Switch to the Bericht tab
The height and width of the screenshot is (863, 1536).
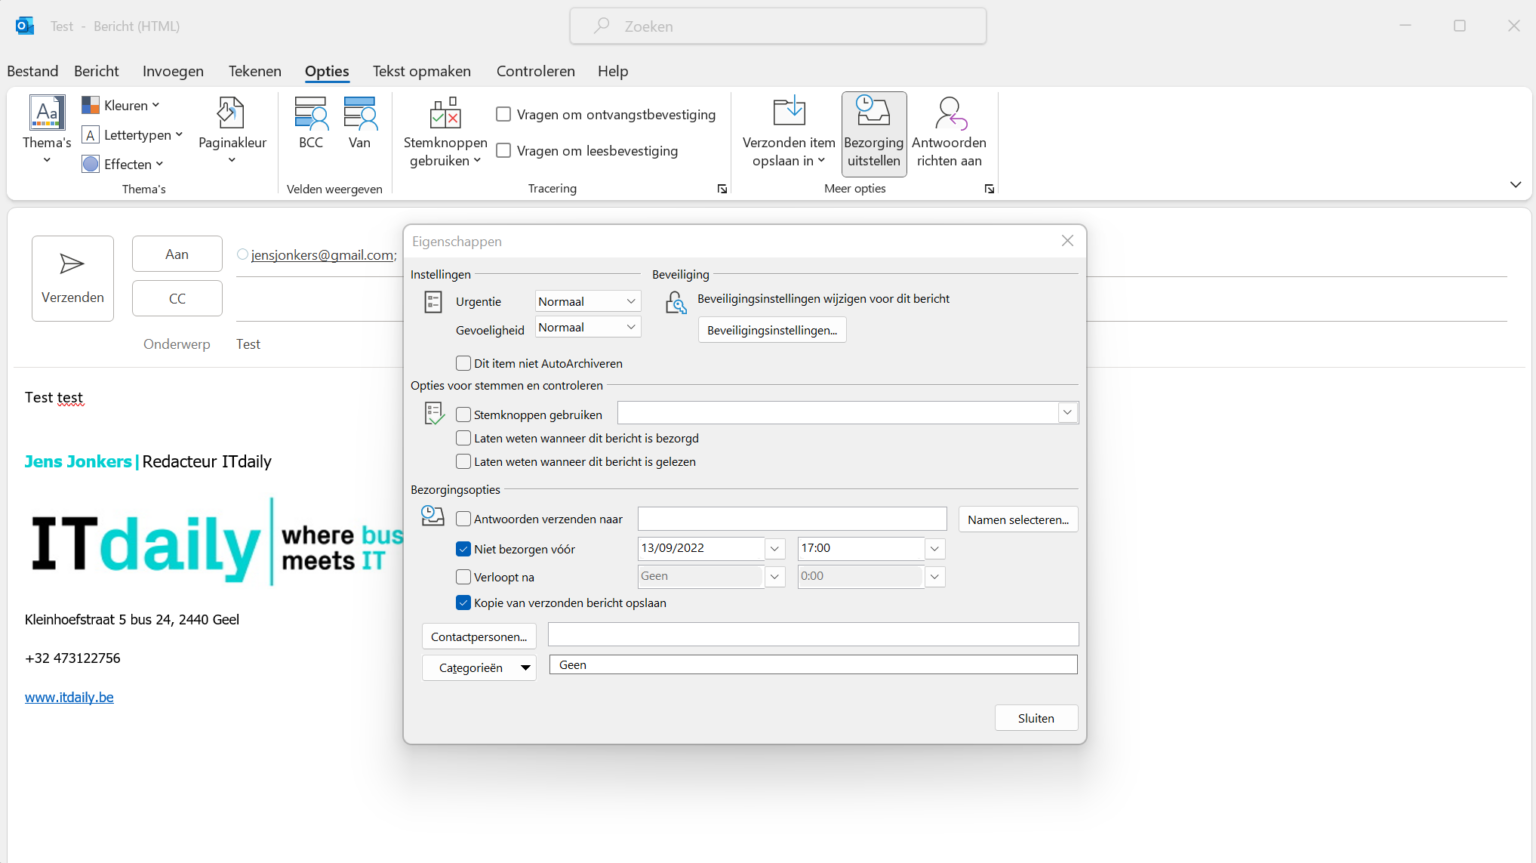(x=96, y=71)
